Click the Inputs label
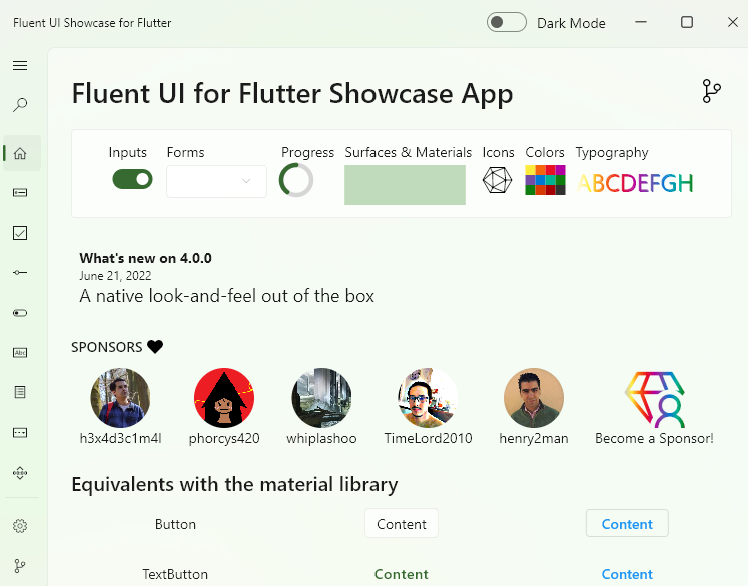 point(127,152)
